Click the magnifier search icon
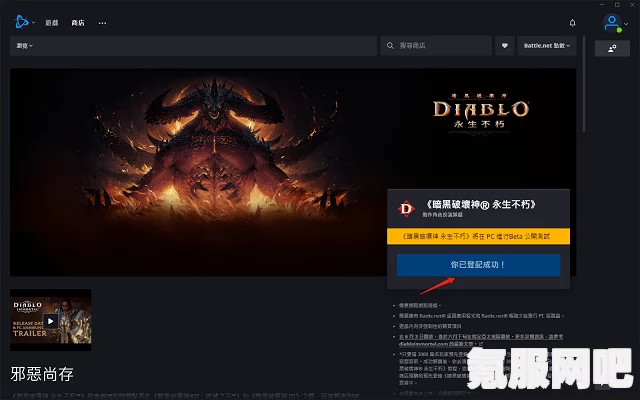This screenshot has height=400, width=640. (390, 46)
